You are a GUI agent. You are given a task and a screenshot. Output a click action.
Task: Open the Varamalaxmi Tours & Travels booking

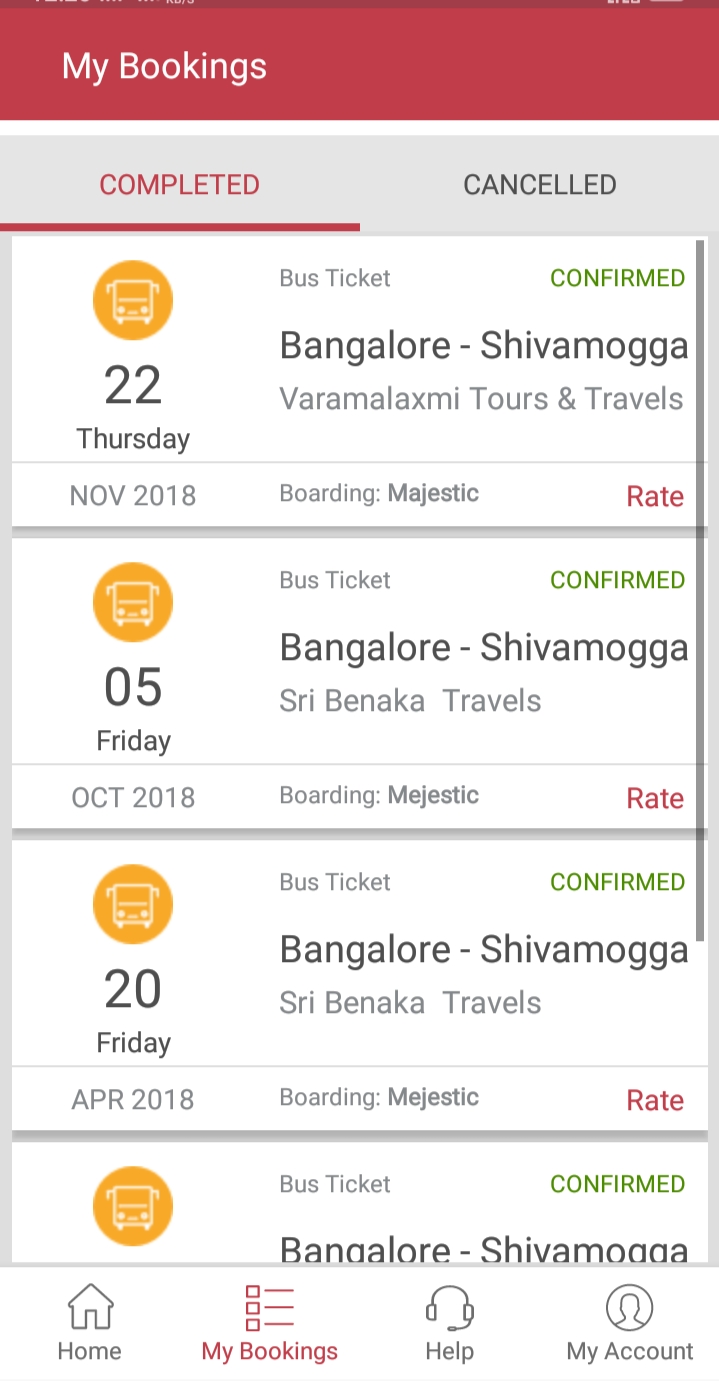pos(481,399)
